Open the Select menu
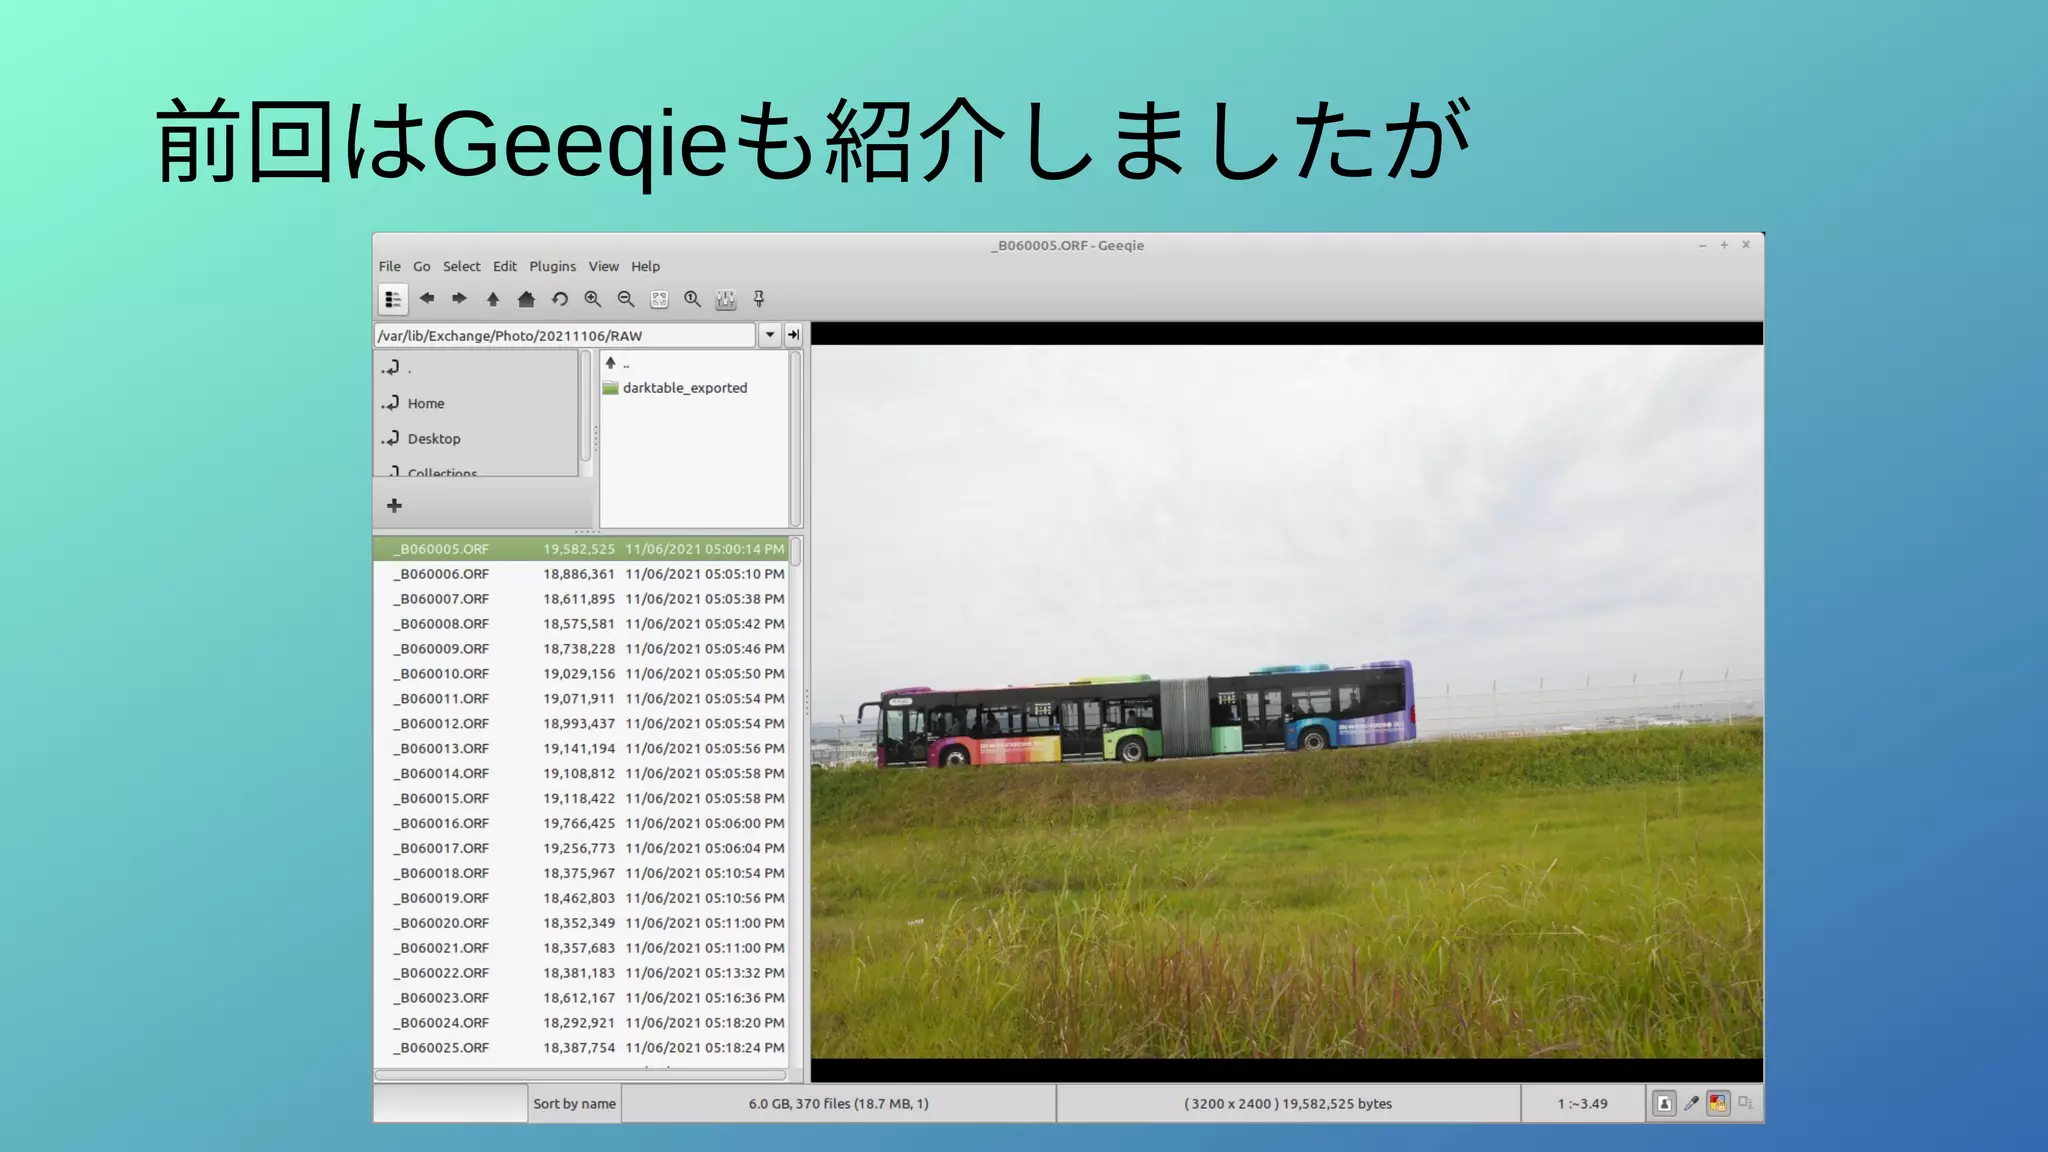The width and height of the screenshot is (2048, 1152). click(462, 266)
